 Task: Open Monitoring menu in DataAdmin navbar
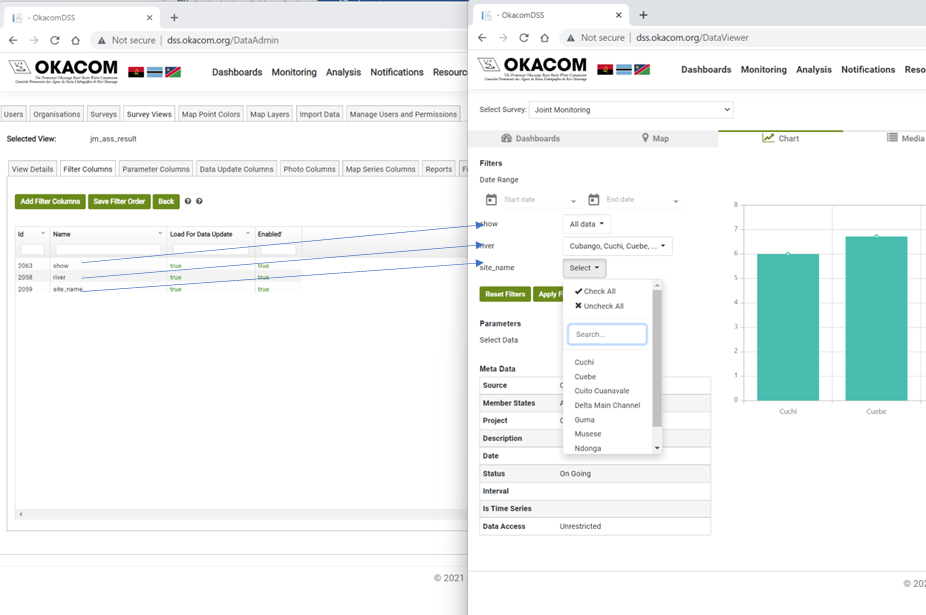[294, 72]
